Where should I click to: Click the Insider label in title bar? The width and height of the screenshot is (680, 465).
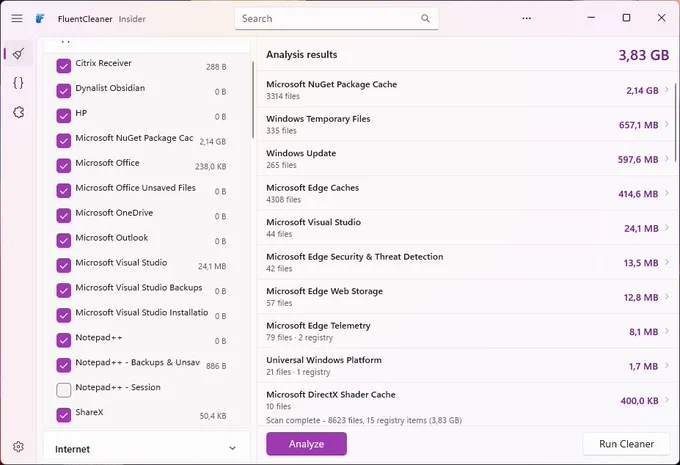click(x=132, y=19)
